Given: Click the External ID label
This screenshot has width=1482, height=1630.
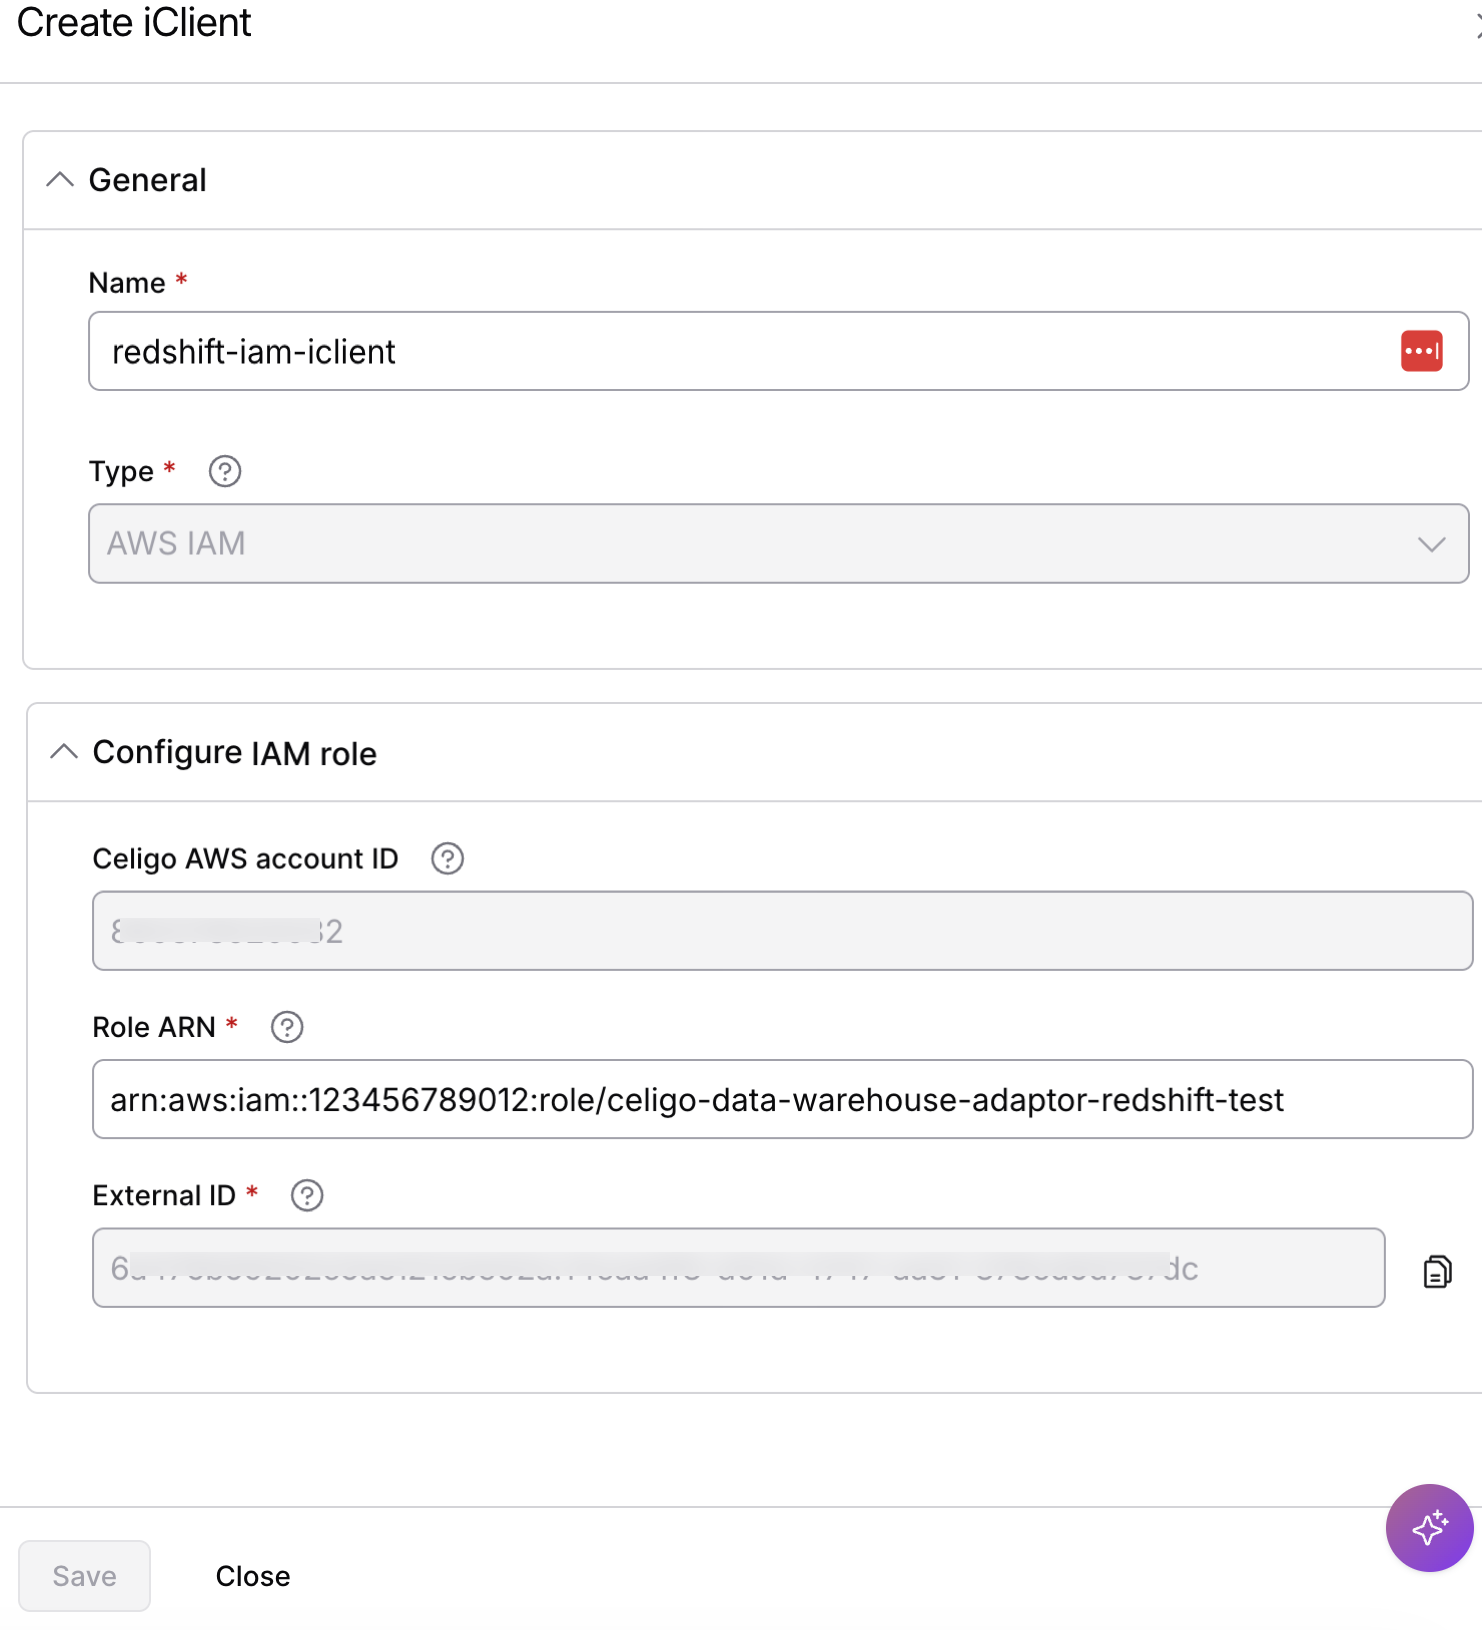Looking at the screenshot, I should pos(164,1195).
